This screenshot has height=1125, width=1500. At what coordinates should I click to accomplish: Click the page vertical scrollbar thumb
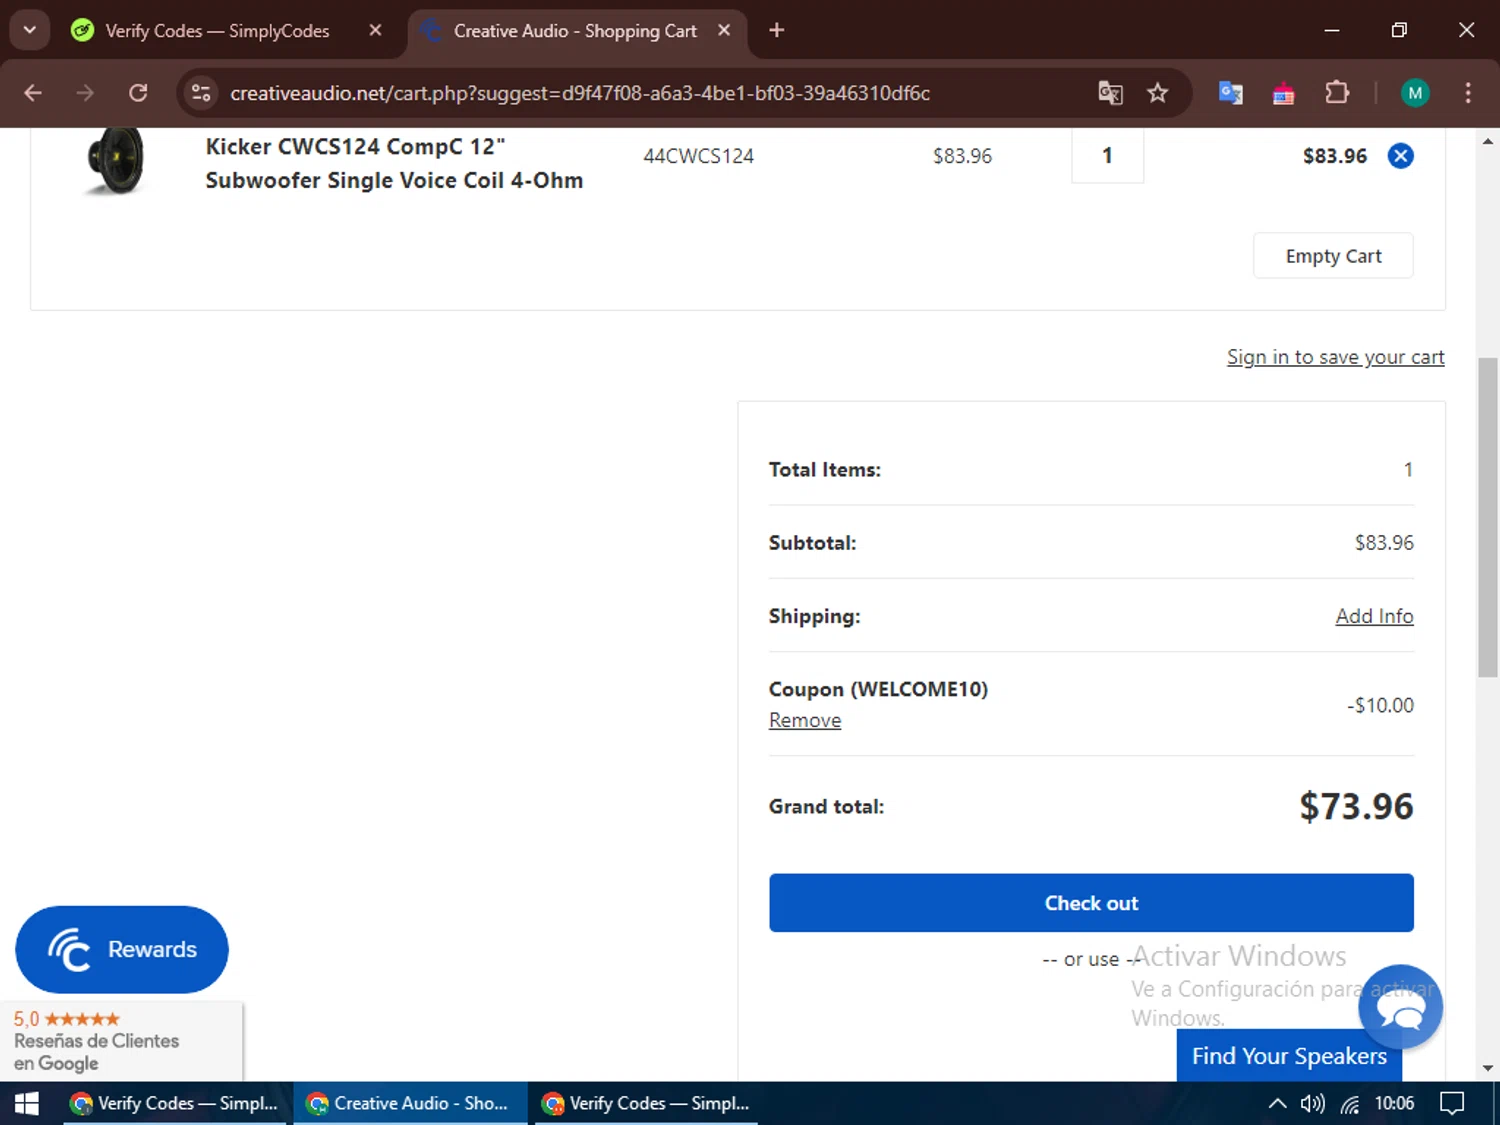pyautogui.click(x=1487, y=517)
